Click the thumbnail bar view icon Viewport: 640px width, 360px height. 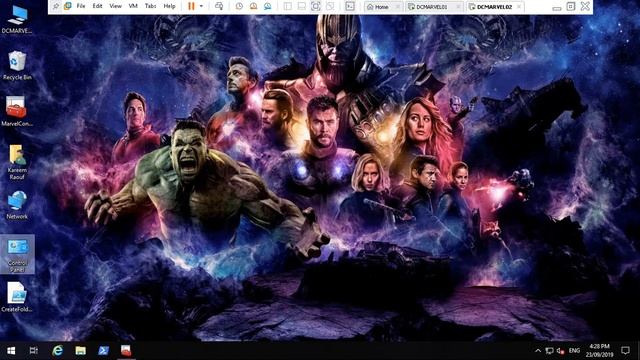(x=302, y=7)
